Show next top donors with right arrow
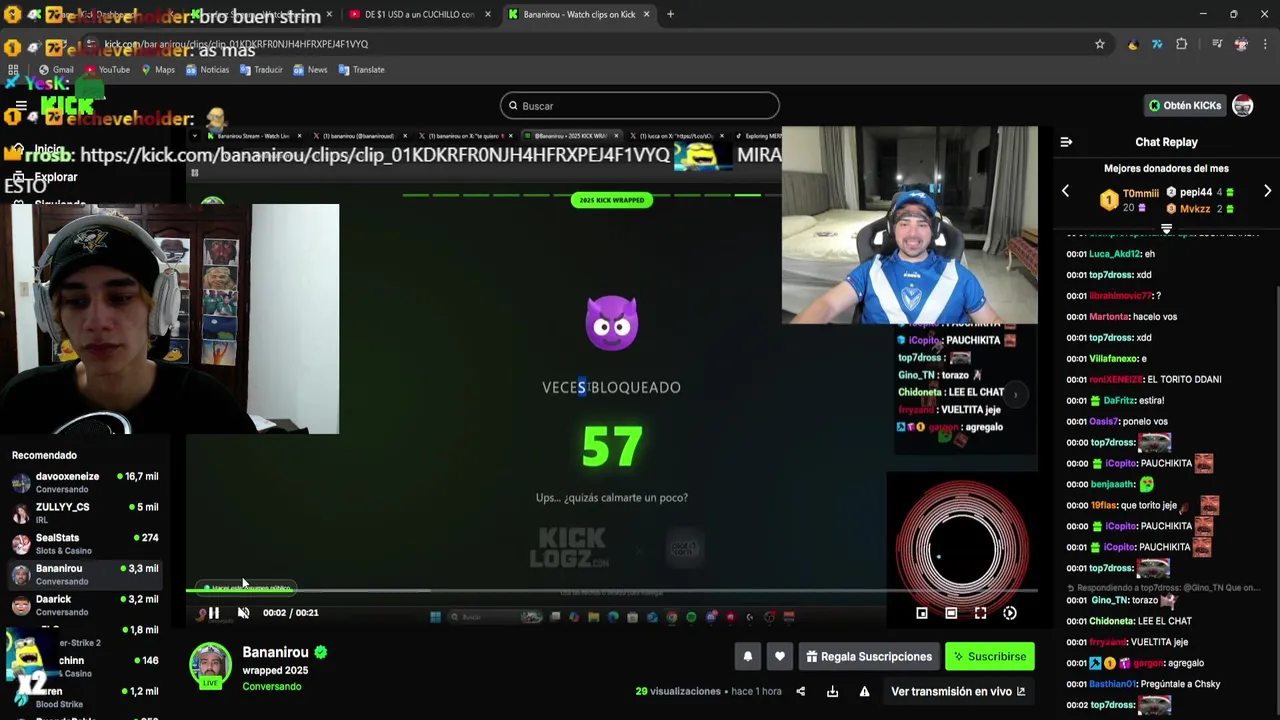Screen dimensions: 1280x720 1267,191
